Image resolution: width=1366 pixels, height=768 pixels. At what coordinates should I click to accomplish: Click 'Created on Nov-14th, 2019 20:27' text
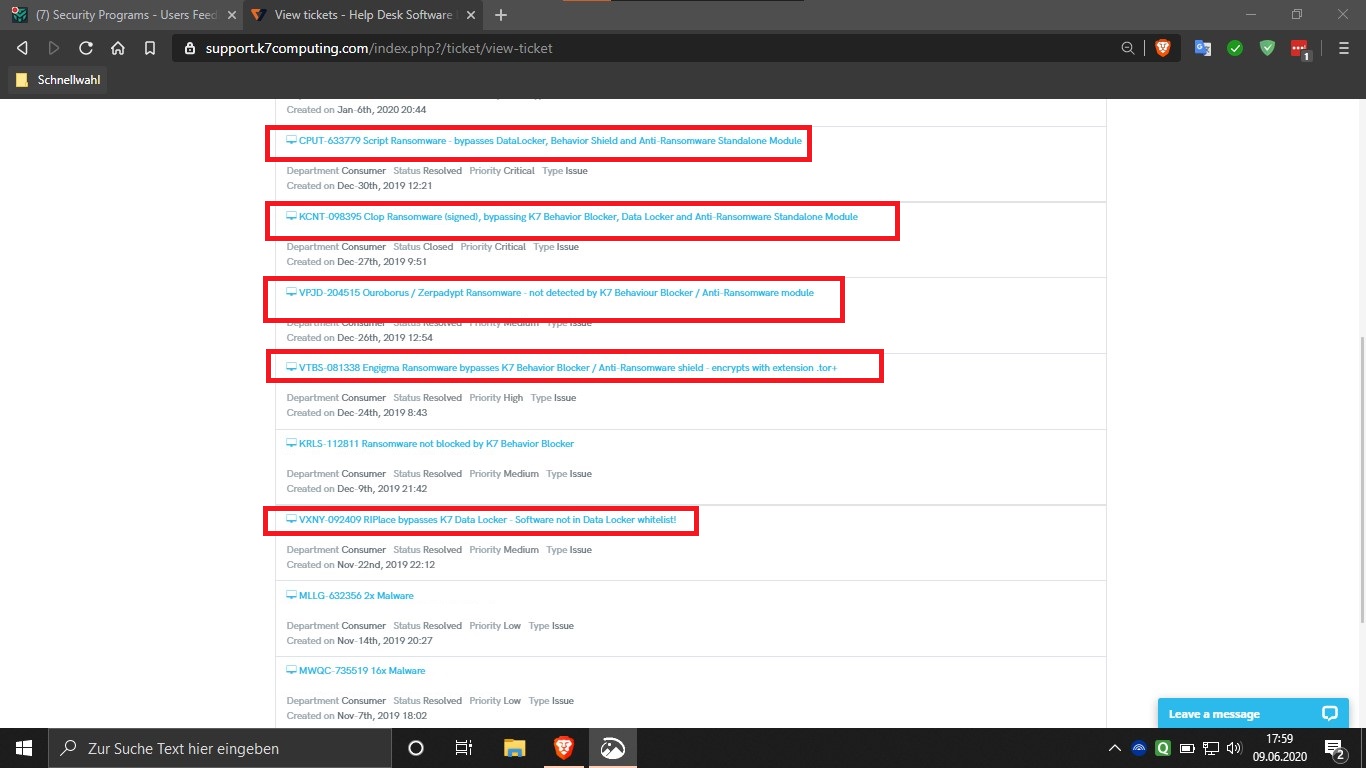(x=360, y=641)
